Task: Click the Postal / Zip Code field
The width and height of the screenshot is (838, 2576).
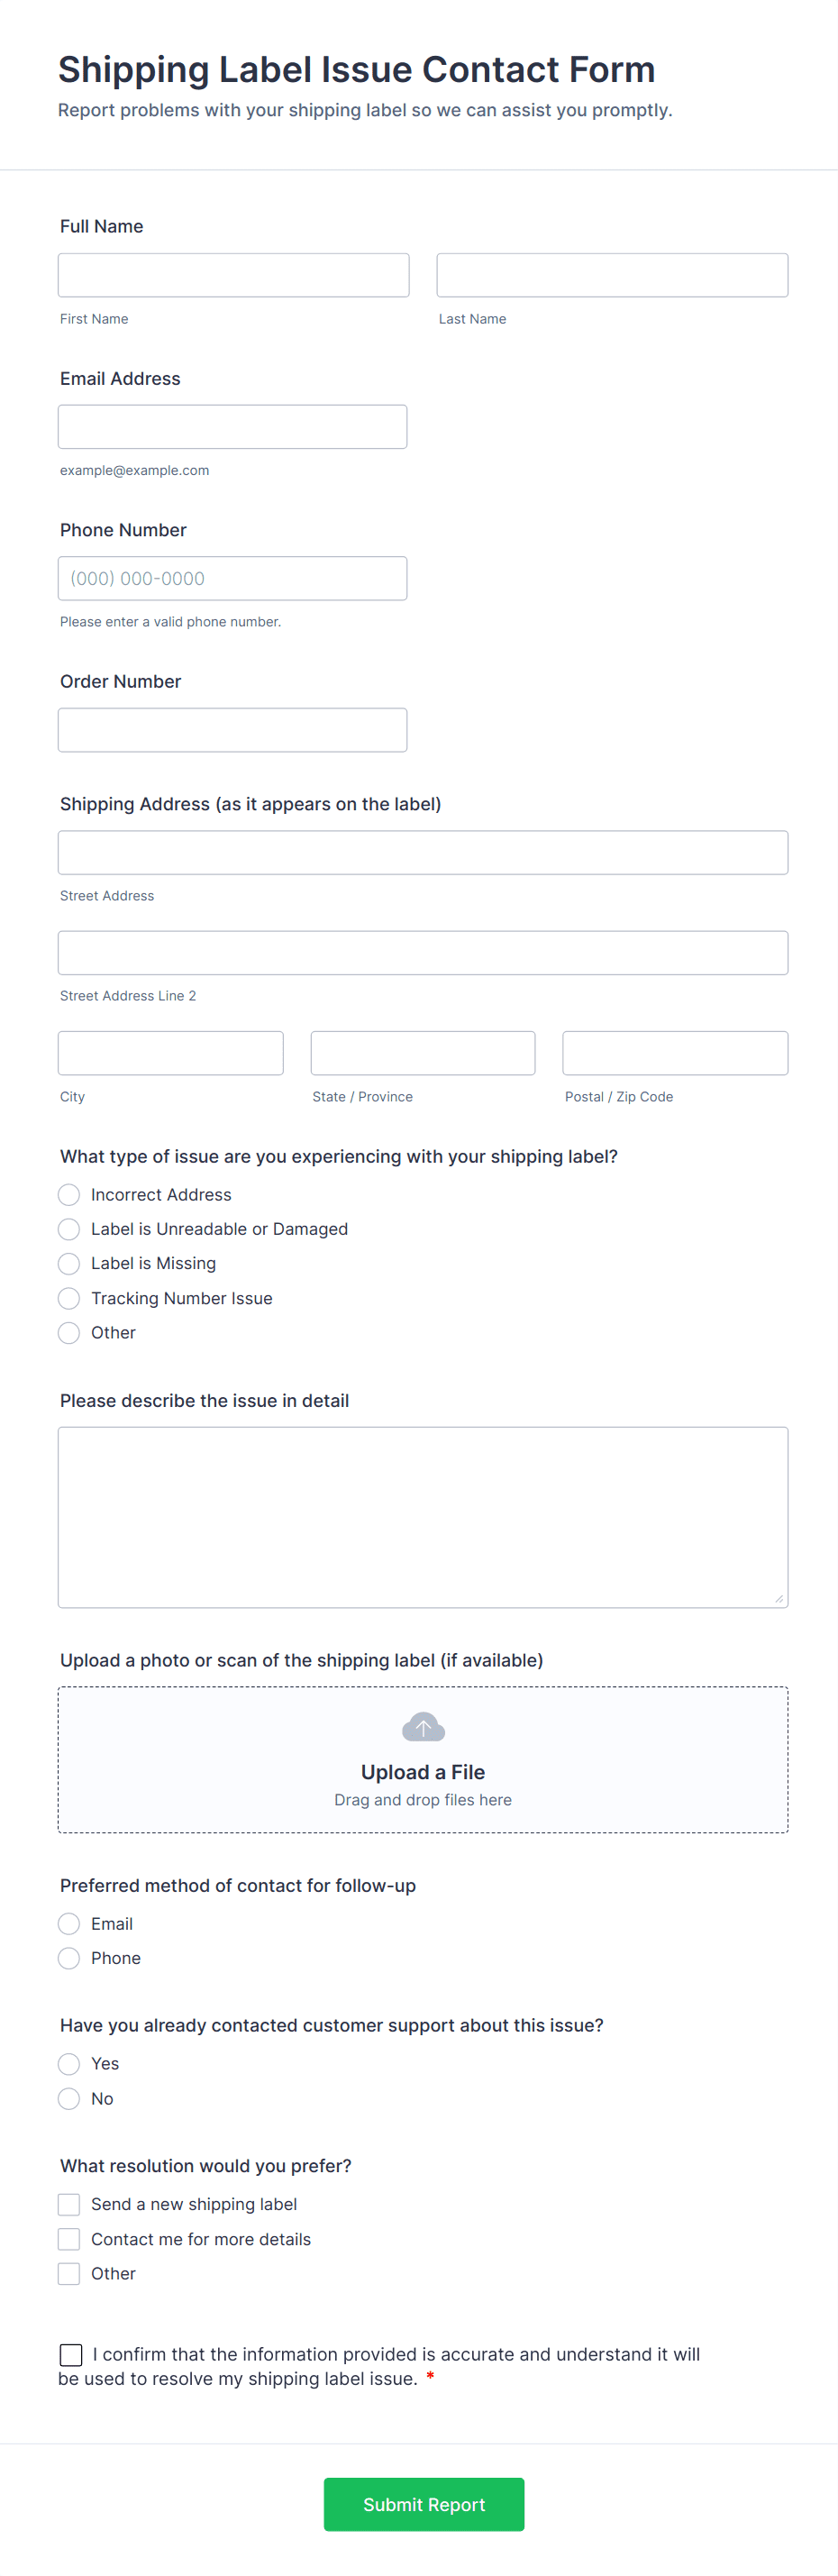Action: 675,1052
